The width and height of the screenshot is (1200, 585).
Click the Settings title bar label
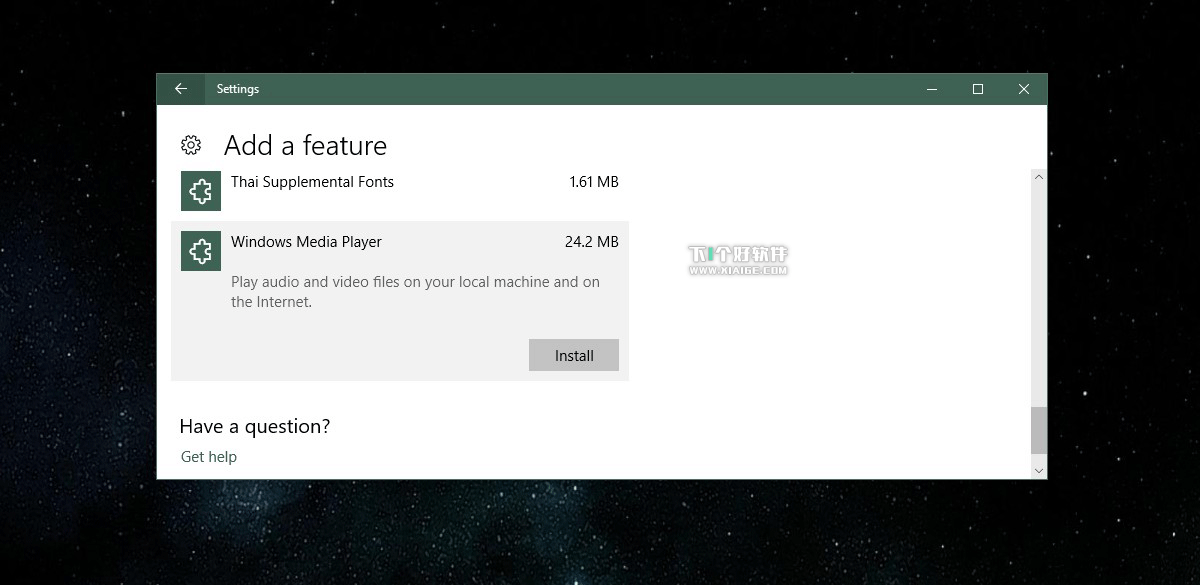(238, 89)
